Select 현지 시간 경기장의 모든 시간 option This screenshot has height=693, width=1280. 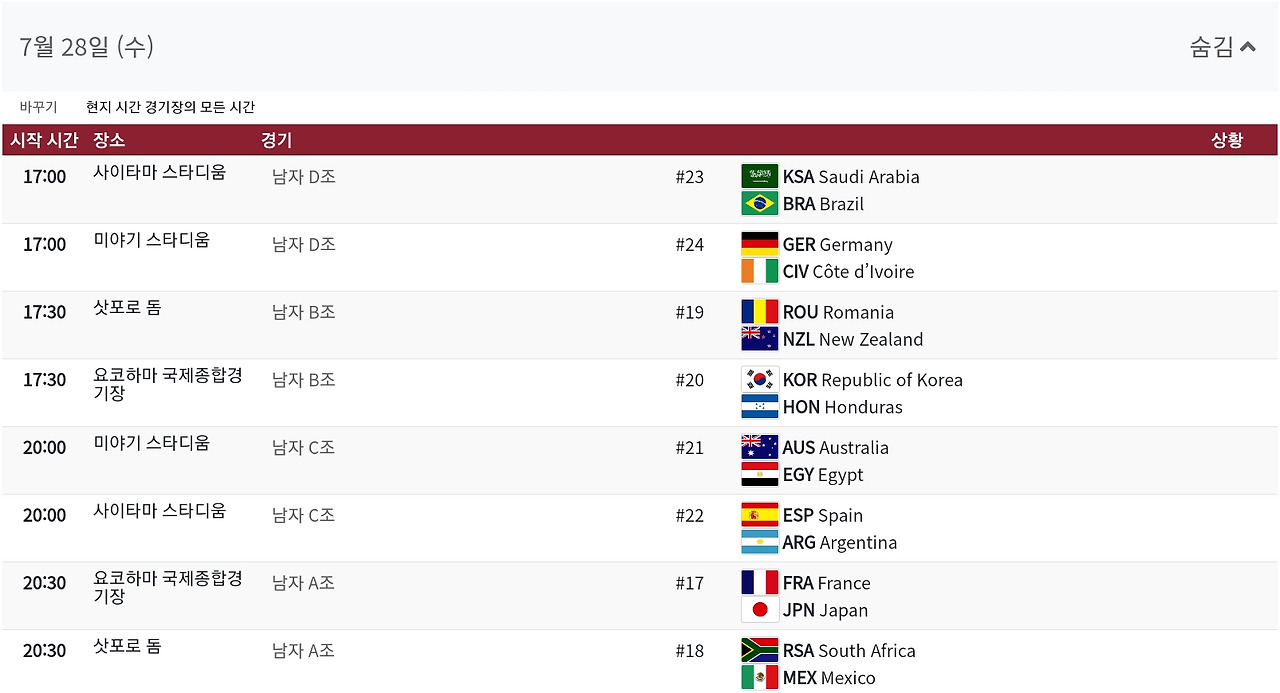point(170,107)
